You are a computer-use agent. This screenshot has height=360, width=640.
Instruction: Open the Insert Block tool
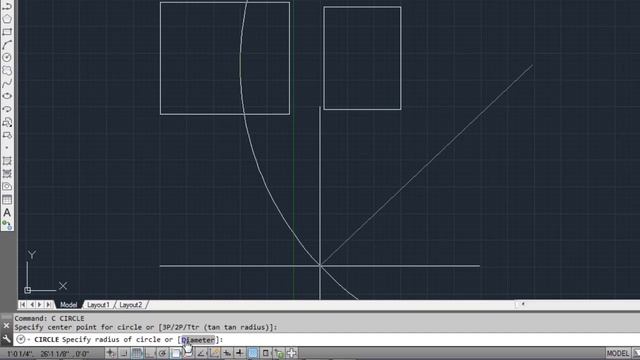click(x=7, y=122)
